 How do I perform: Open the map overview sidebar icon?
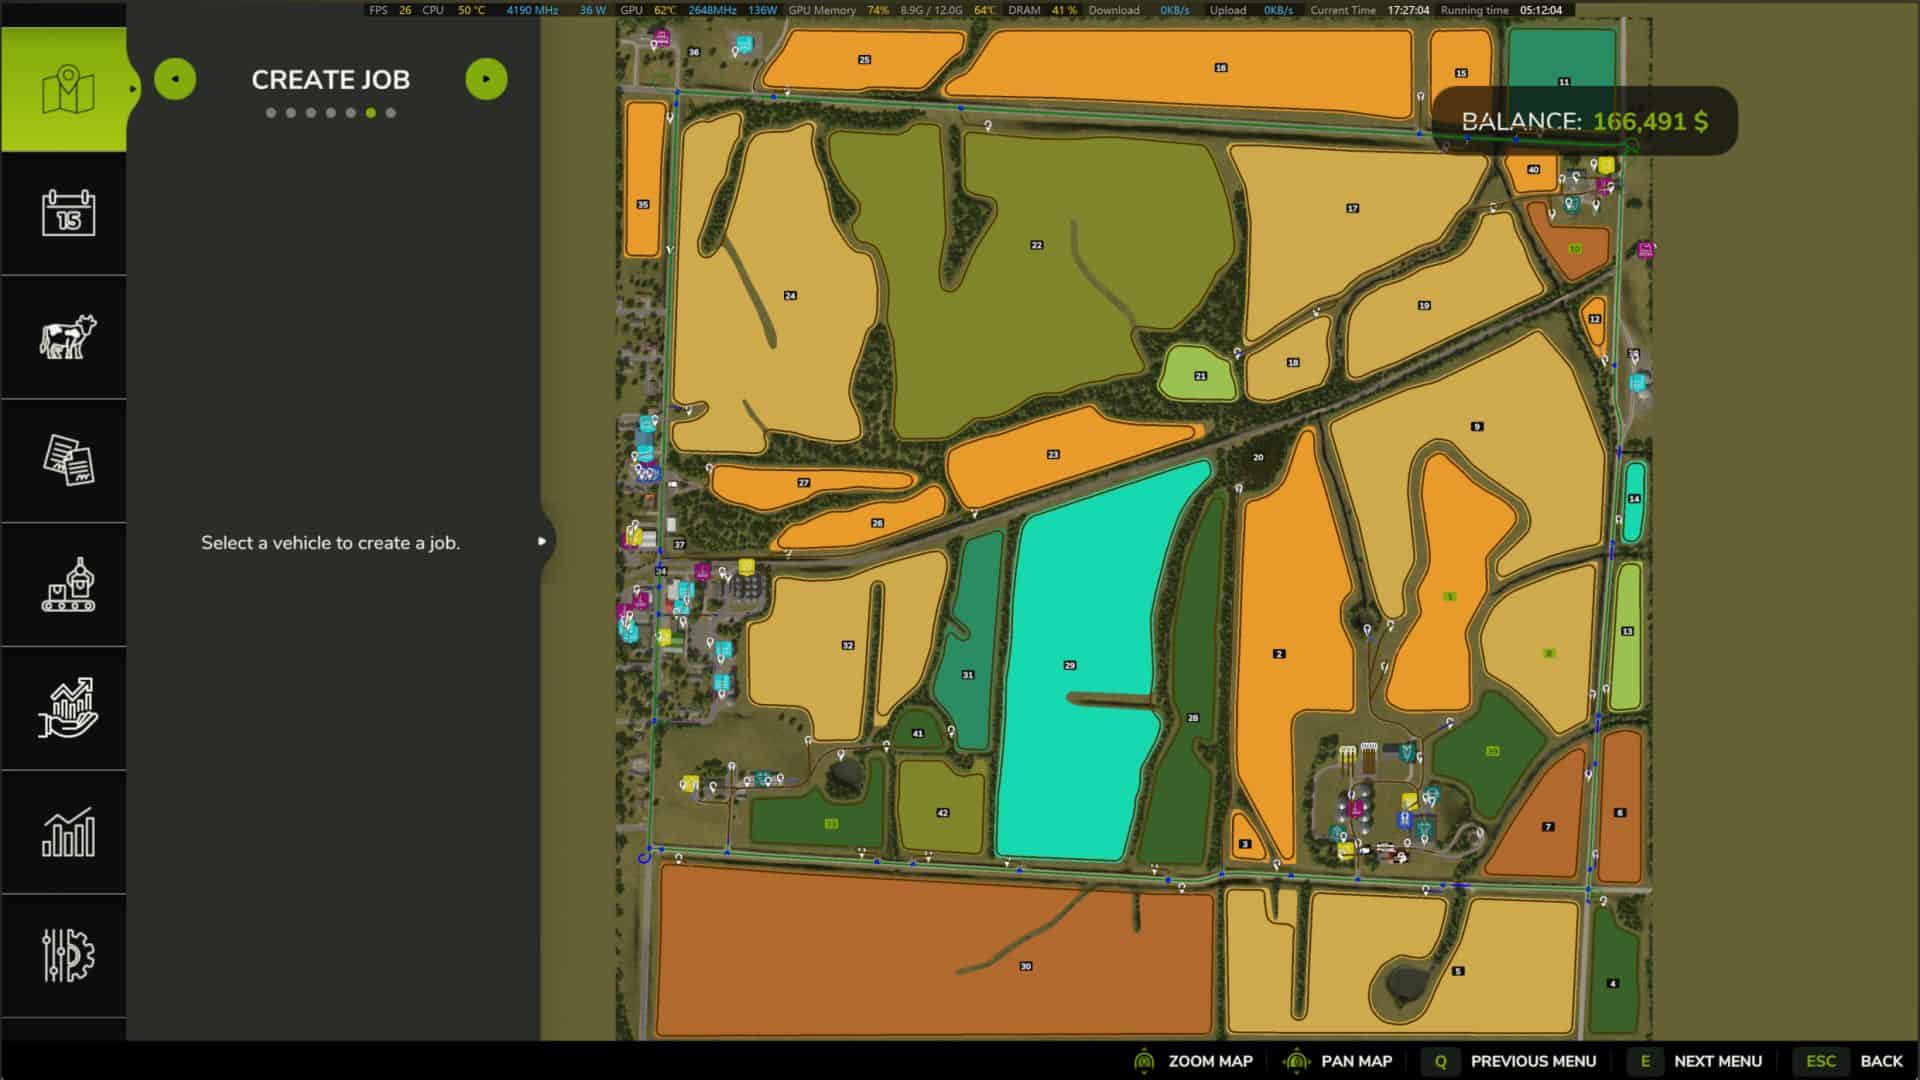[x=67, y=90]
